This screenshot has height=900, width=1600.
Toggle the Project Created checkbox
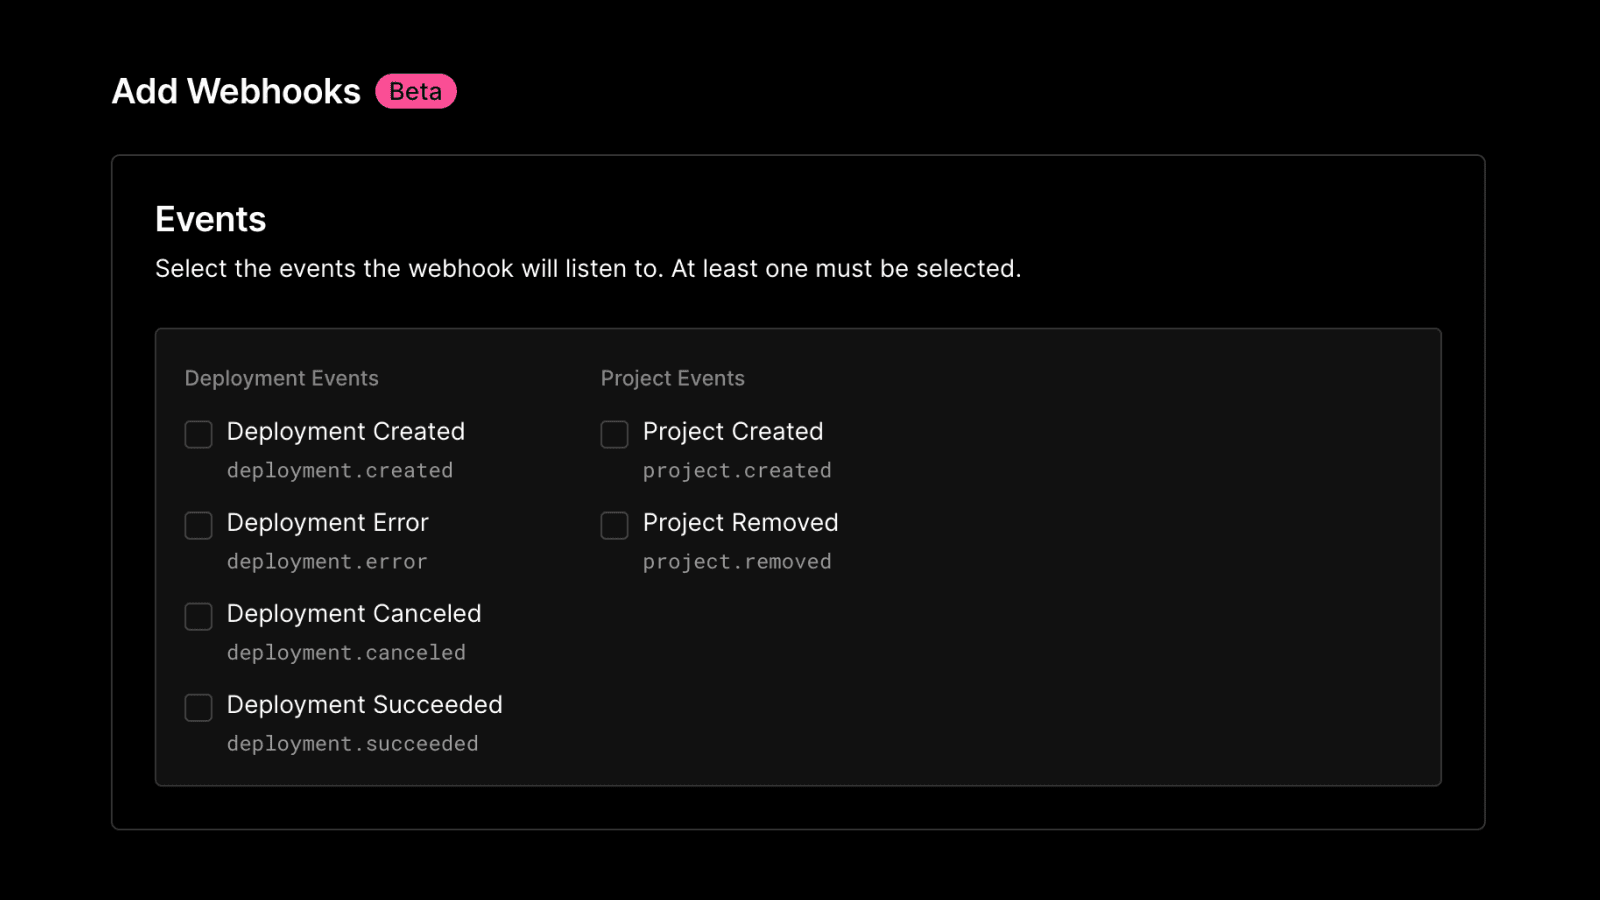click(x=614, y=434)
